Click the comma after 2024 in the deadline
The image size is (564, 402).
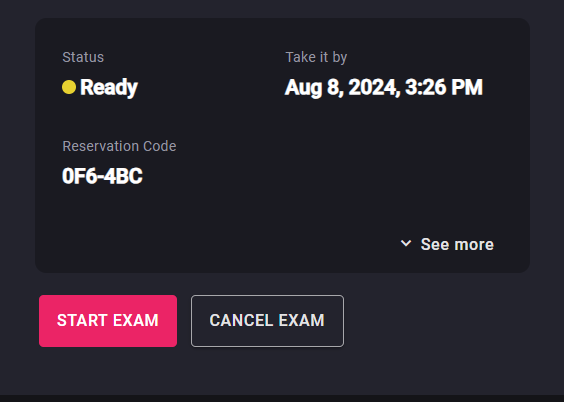pyautogui.click(x=399, y=94)
